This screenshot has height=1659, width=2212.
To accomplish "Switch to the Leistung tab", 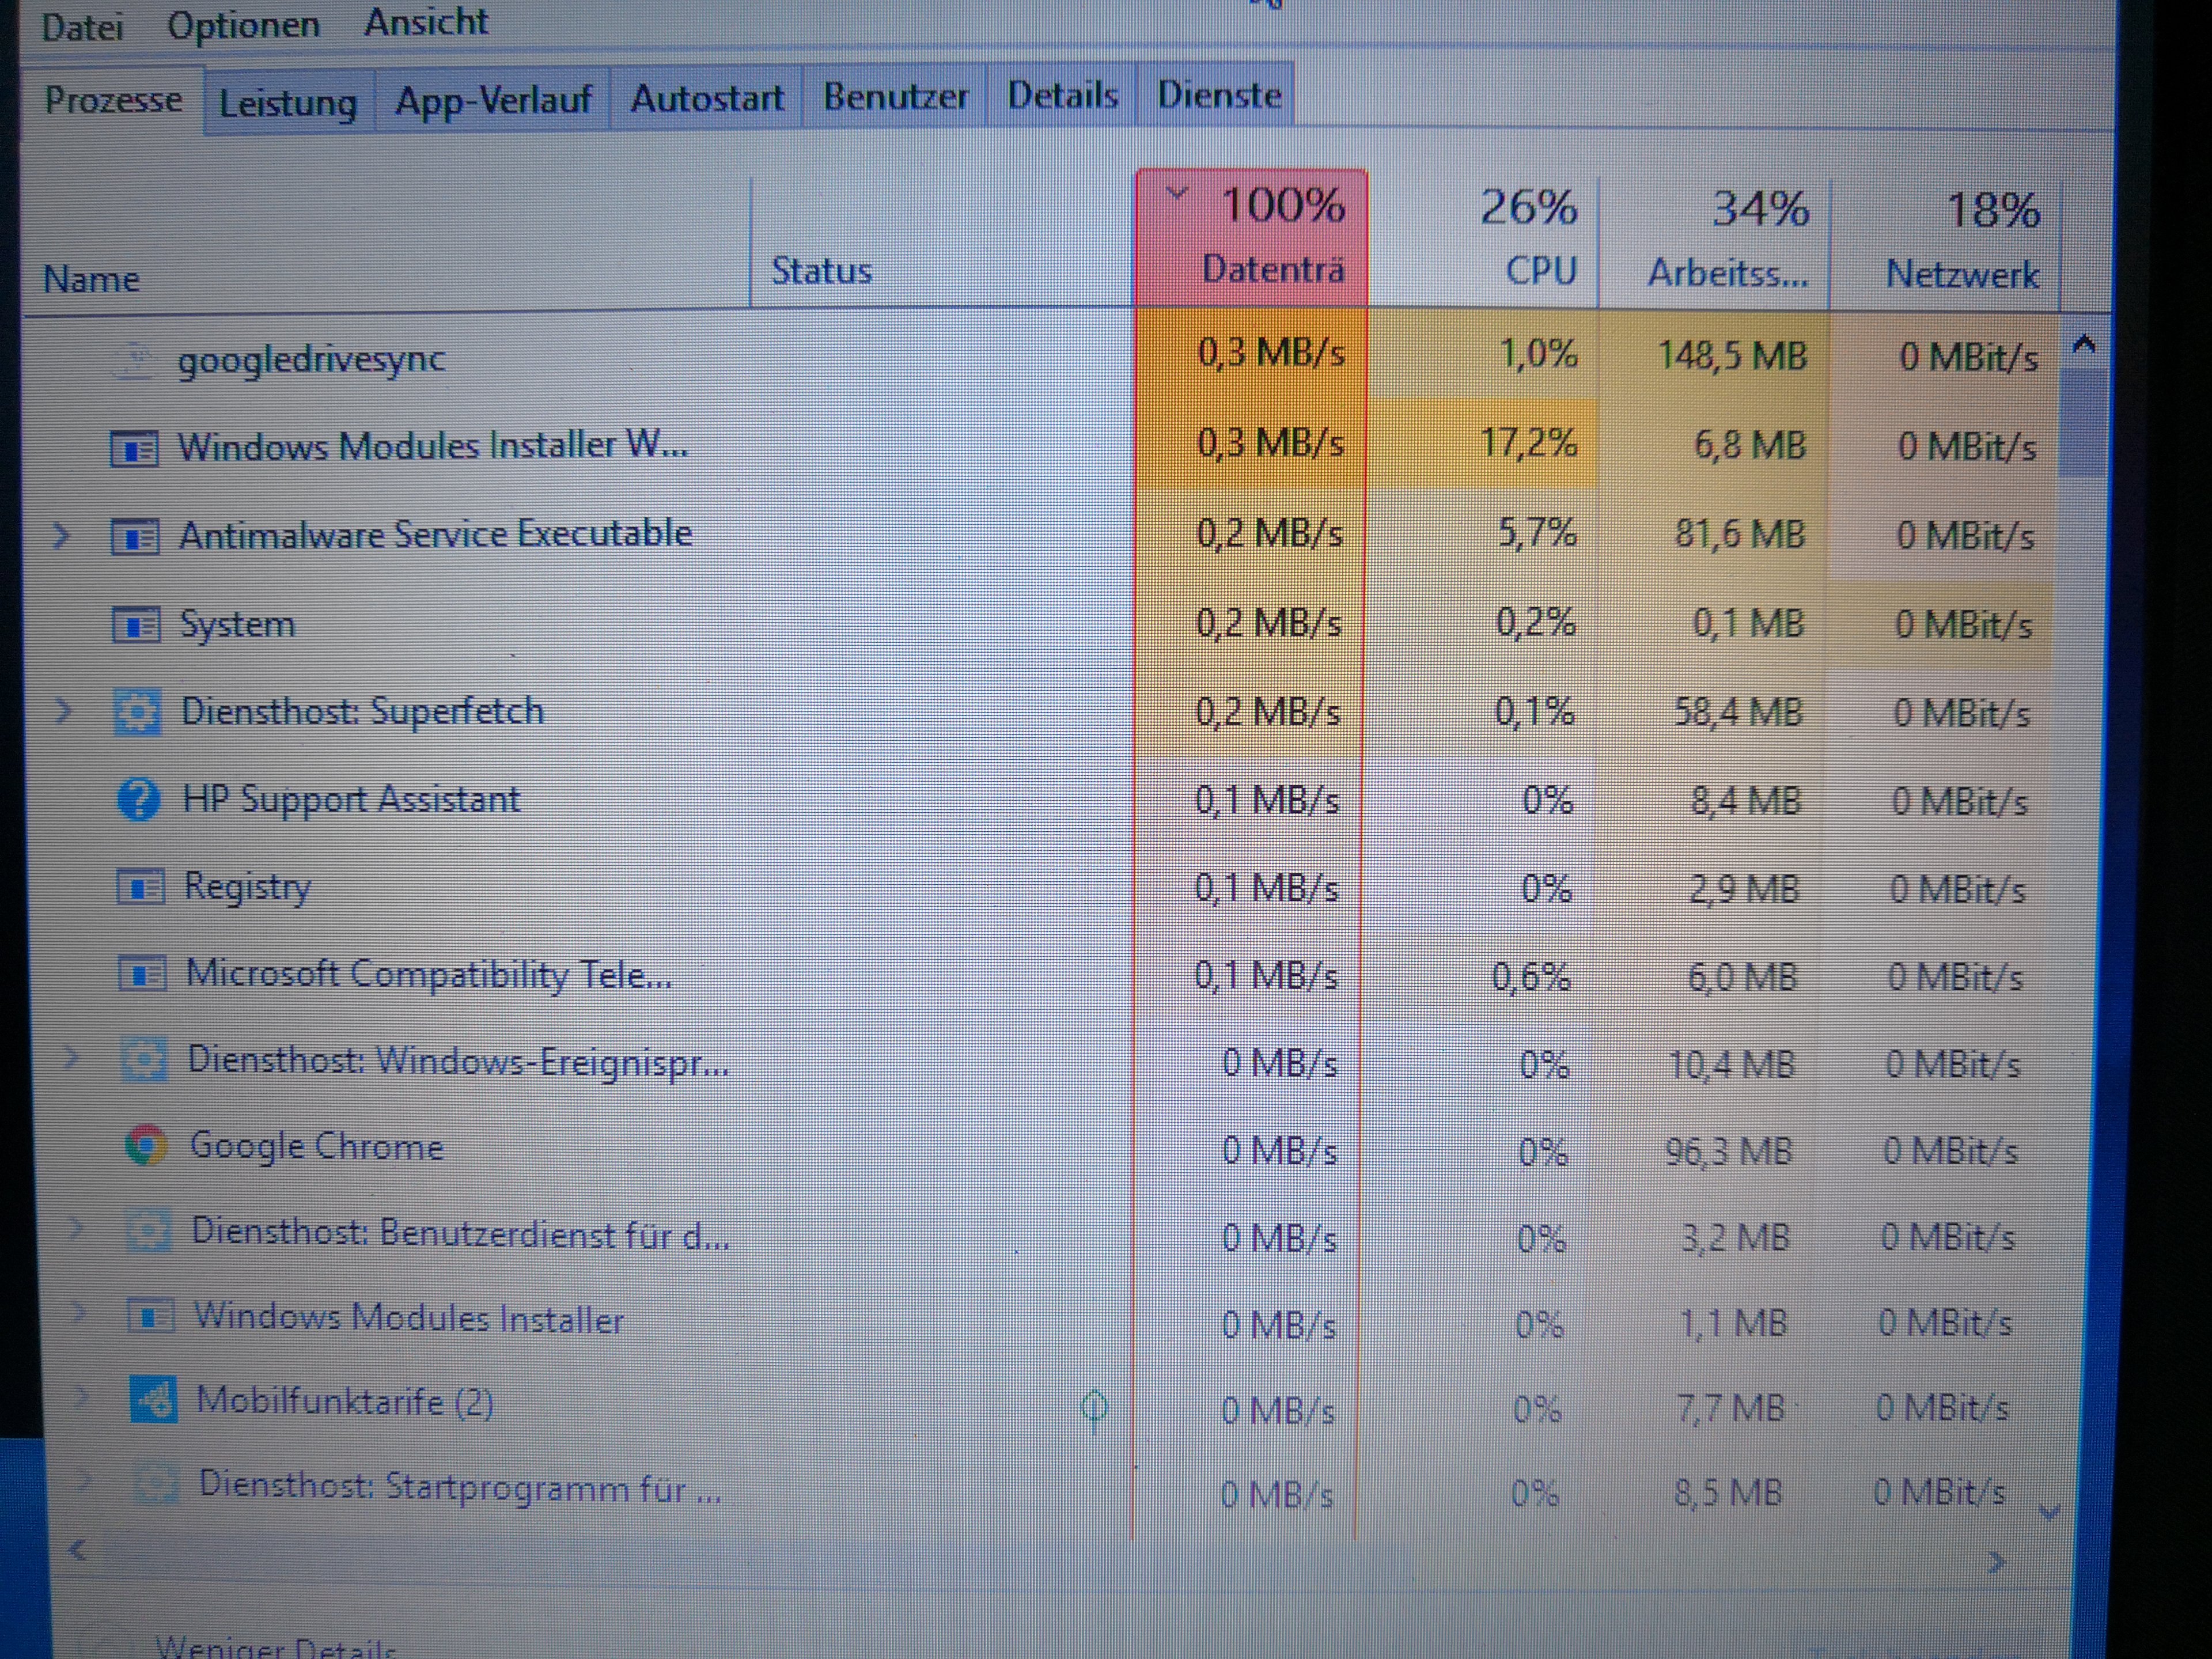I will pos(288,102).
